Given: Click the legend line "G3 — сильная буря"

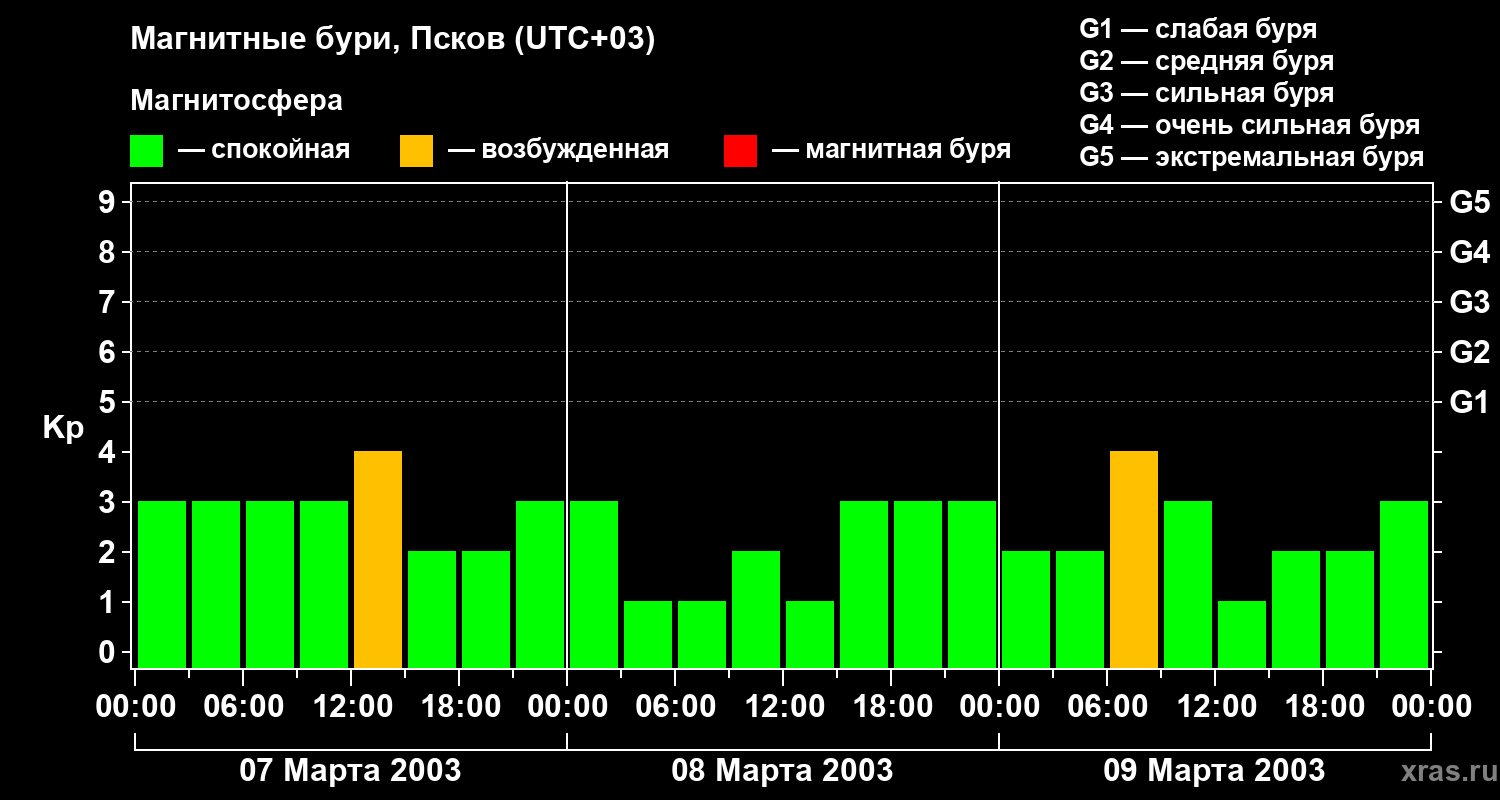Looking at the screenshot, I should (x=1207, y=93).
